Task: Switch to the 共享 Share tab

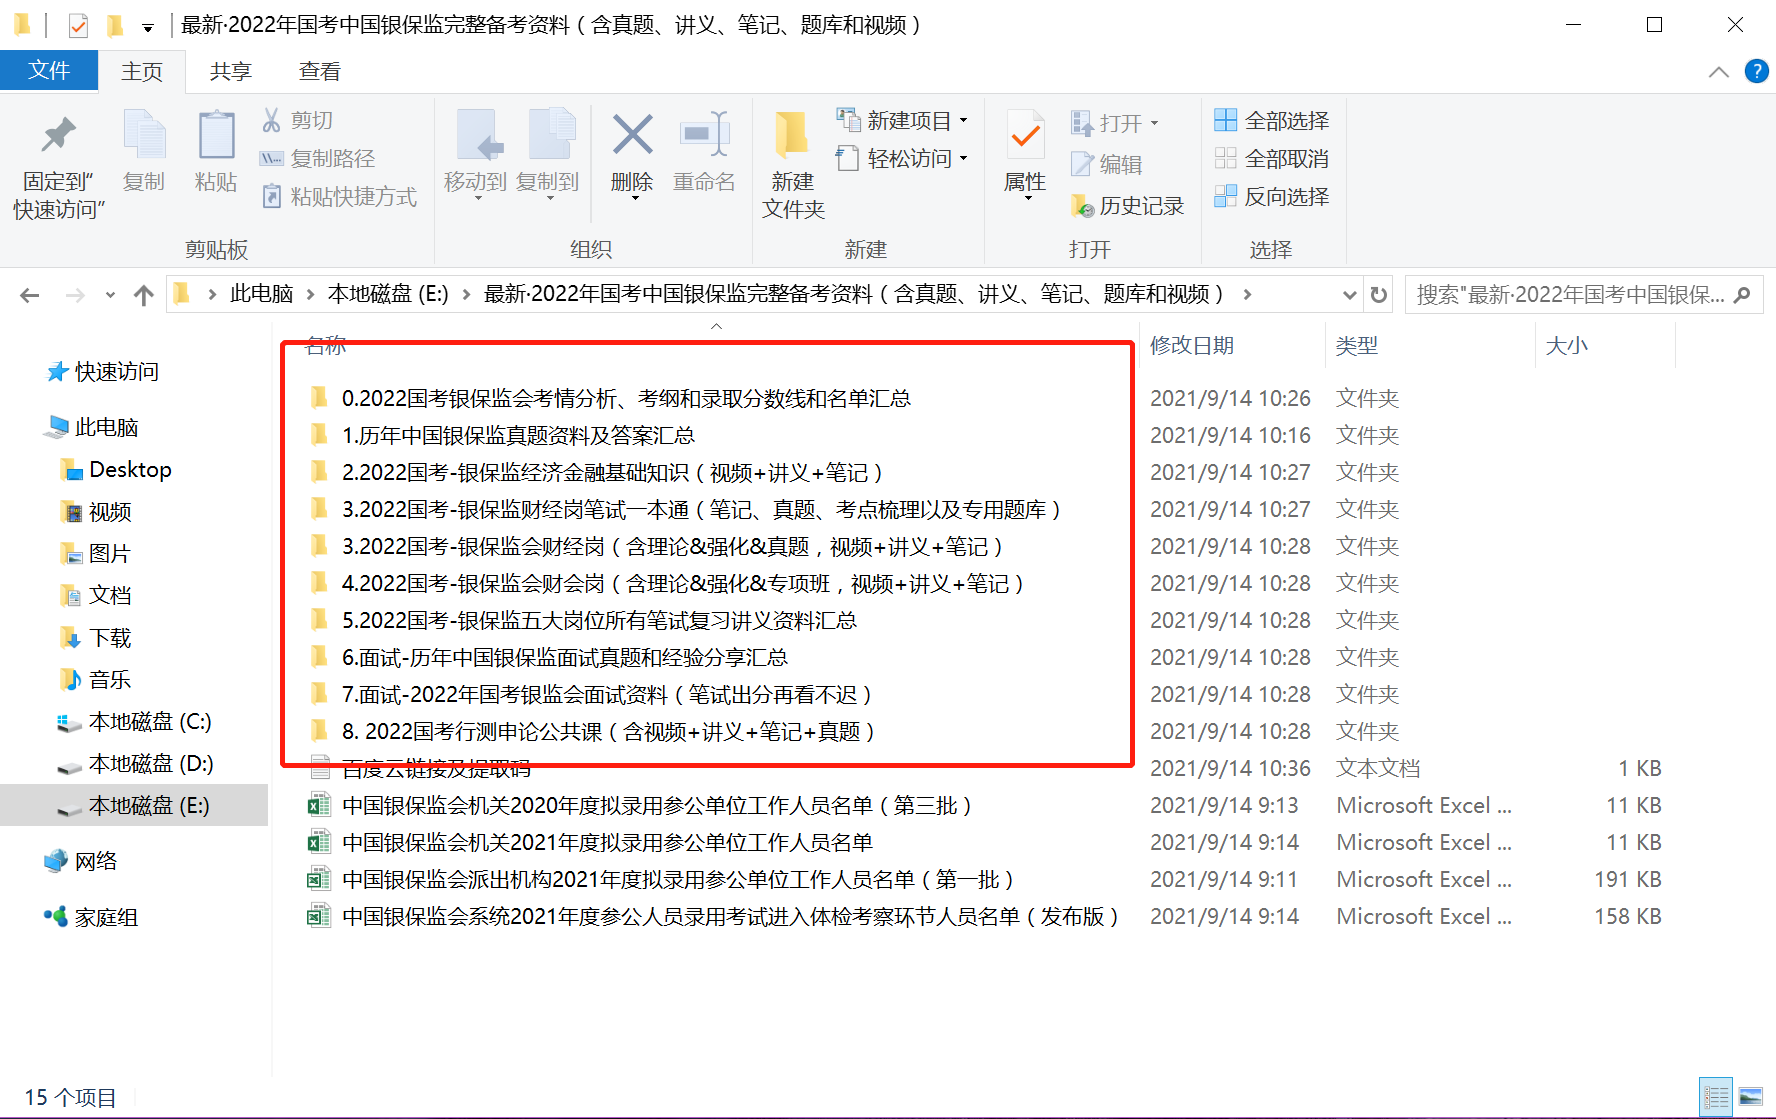Action: pyautogui.click(x=231, y=71)
